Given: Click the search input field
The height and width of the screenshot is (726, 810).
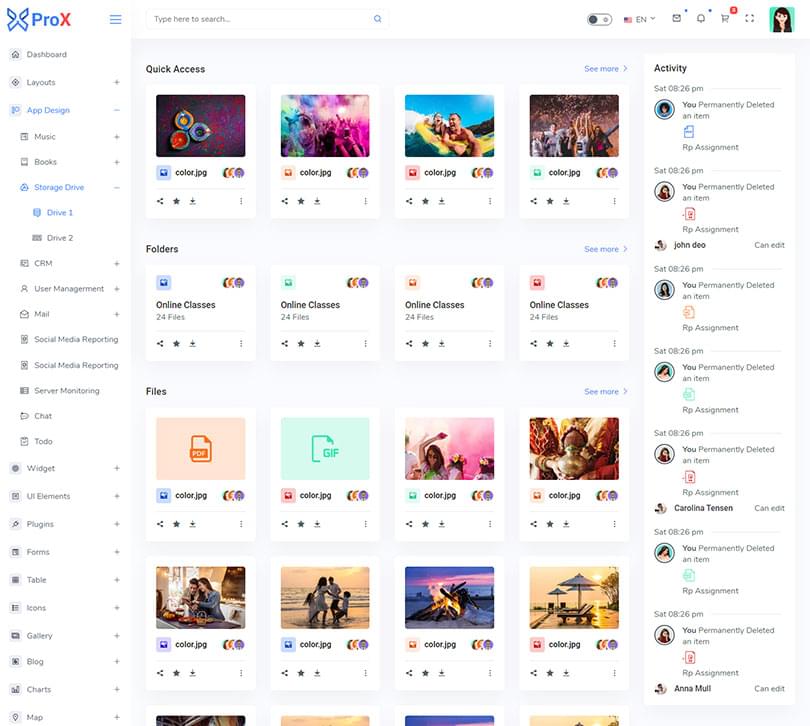Looking at the screenshot, I should [260, 19].
